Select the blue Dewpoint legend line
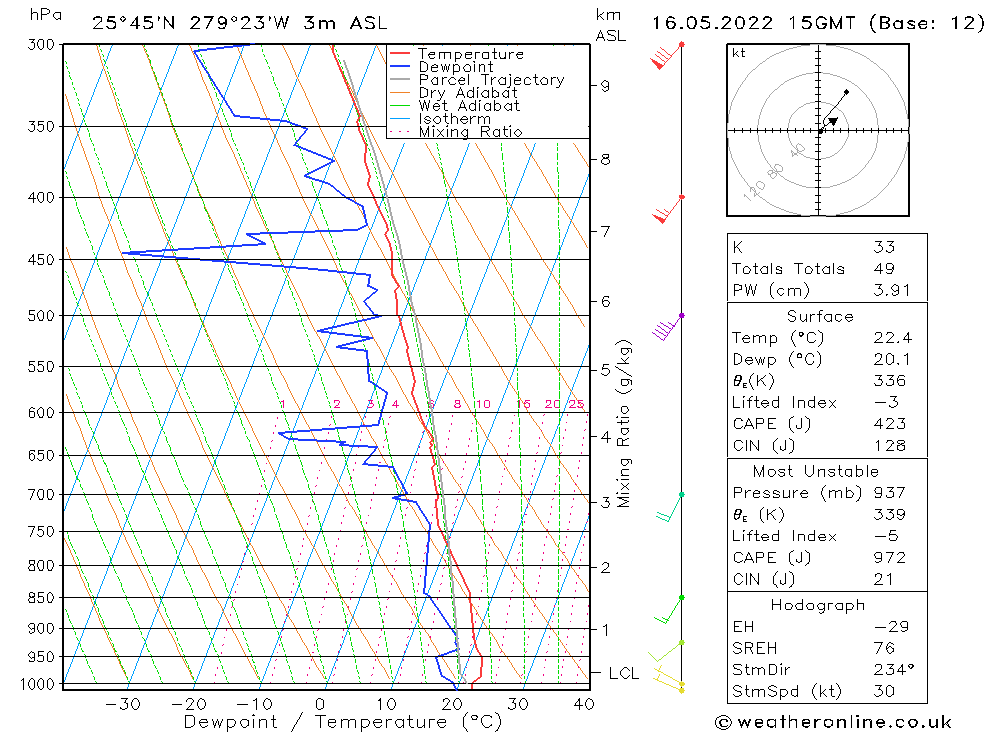 point(400,66)
